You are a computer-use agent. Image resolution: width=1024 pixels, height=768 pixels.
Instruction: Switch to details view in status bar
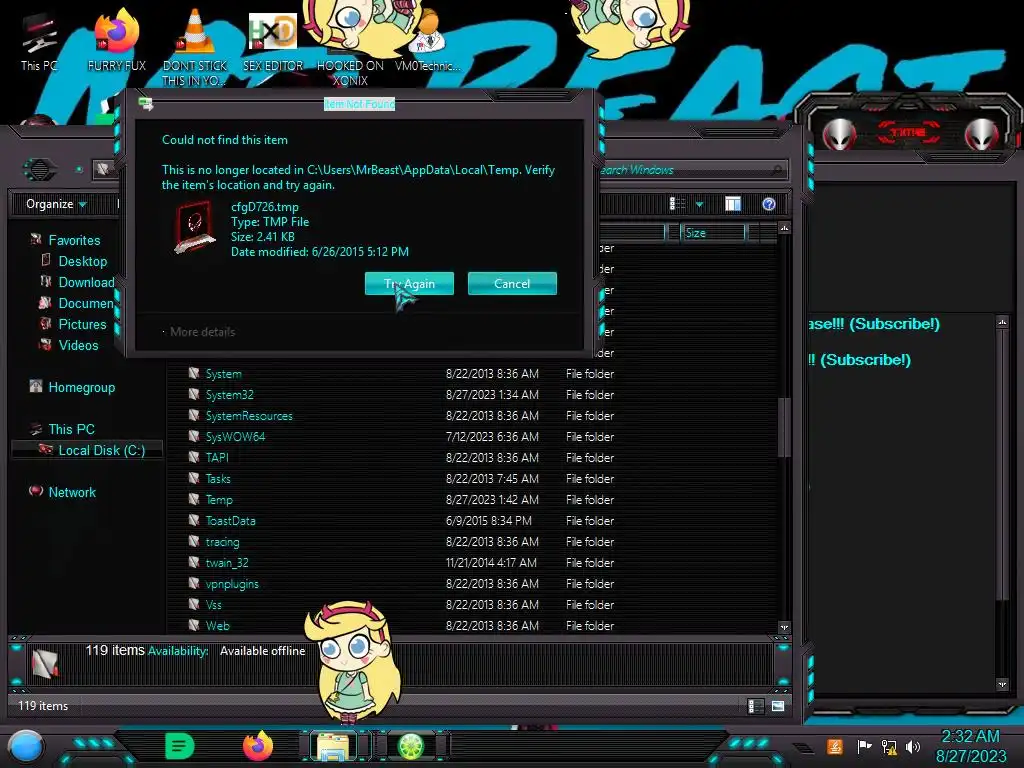point(756,706)
